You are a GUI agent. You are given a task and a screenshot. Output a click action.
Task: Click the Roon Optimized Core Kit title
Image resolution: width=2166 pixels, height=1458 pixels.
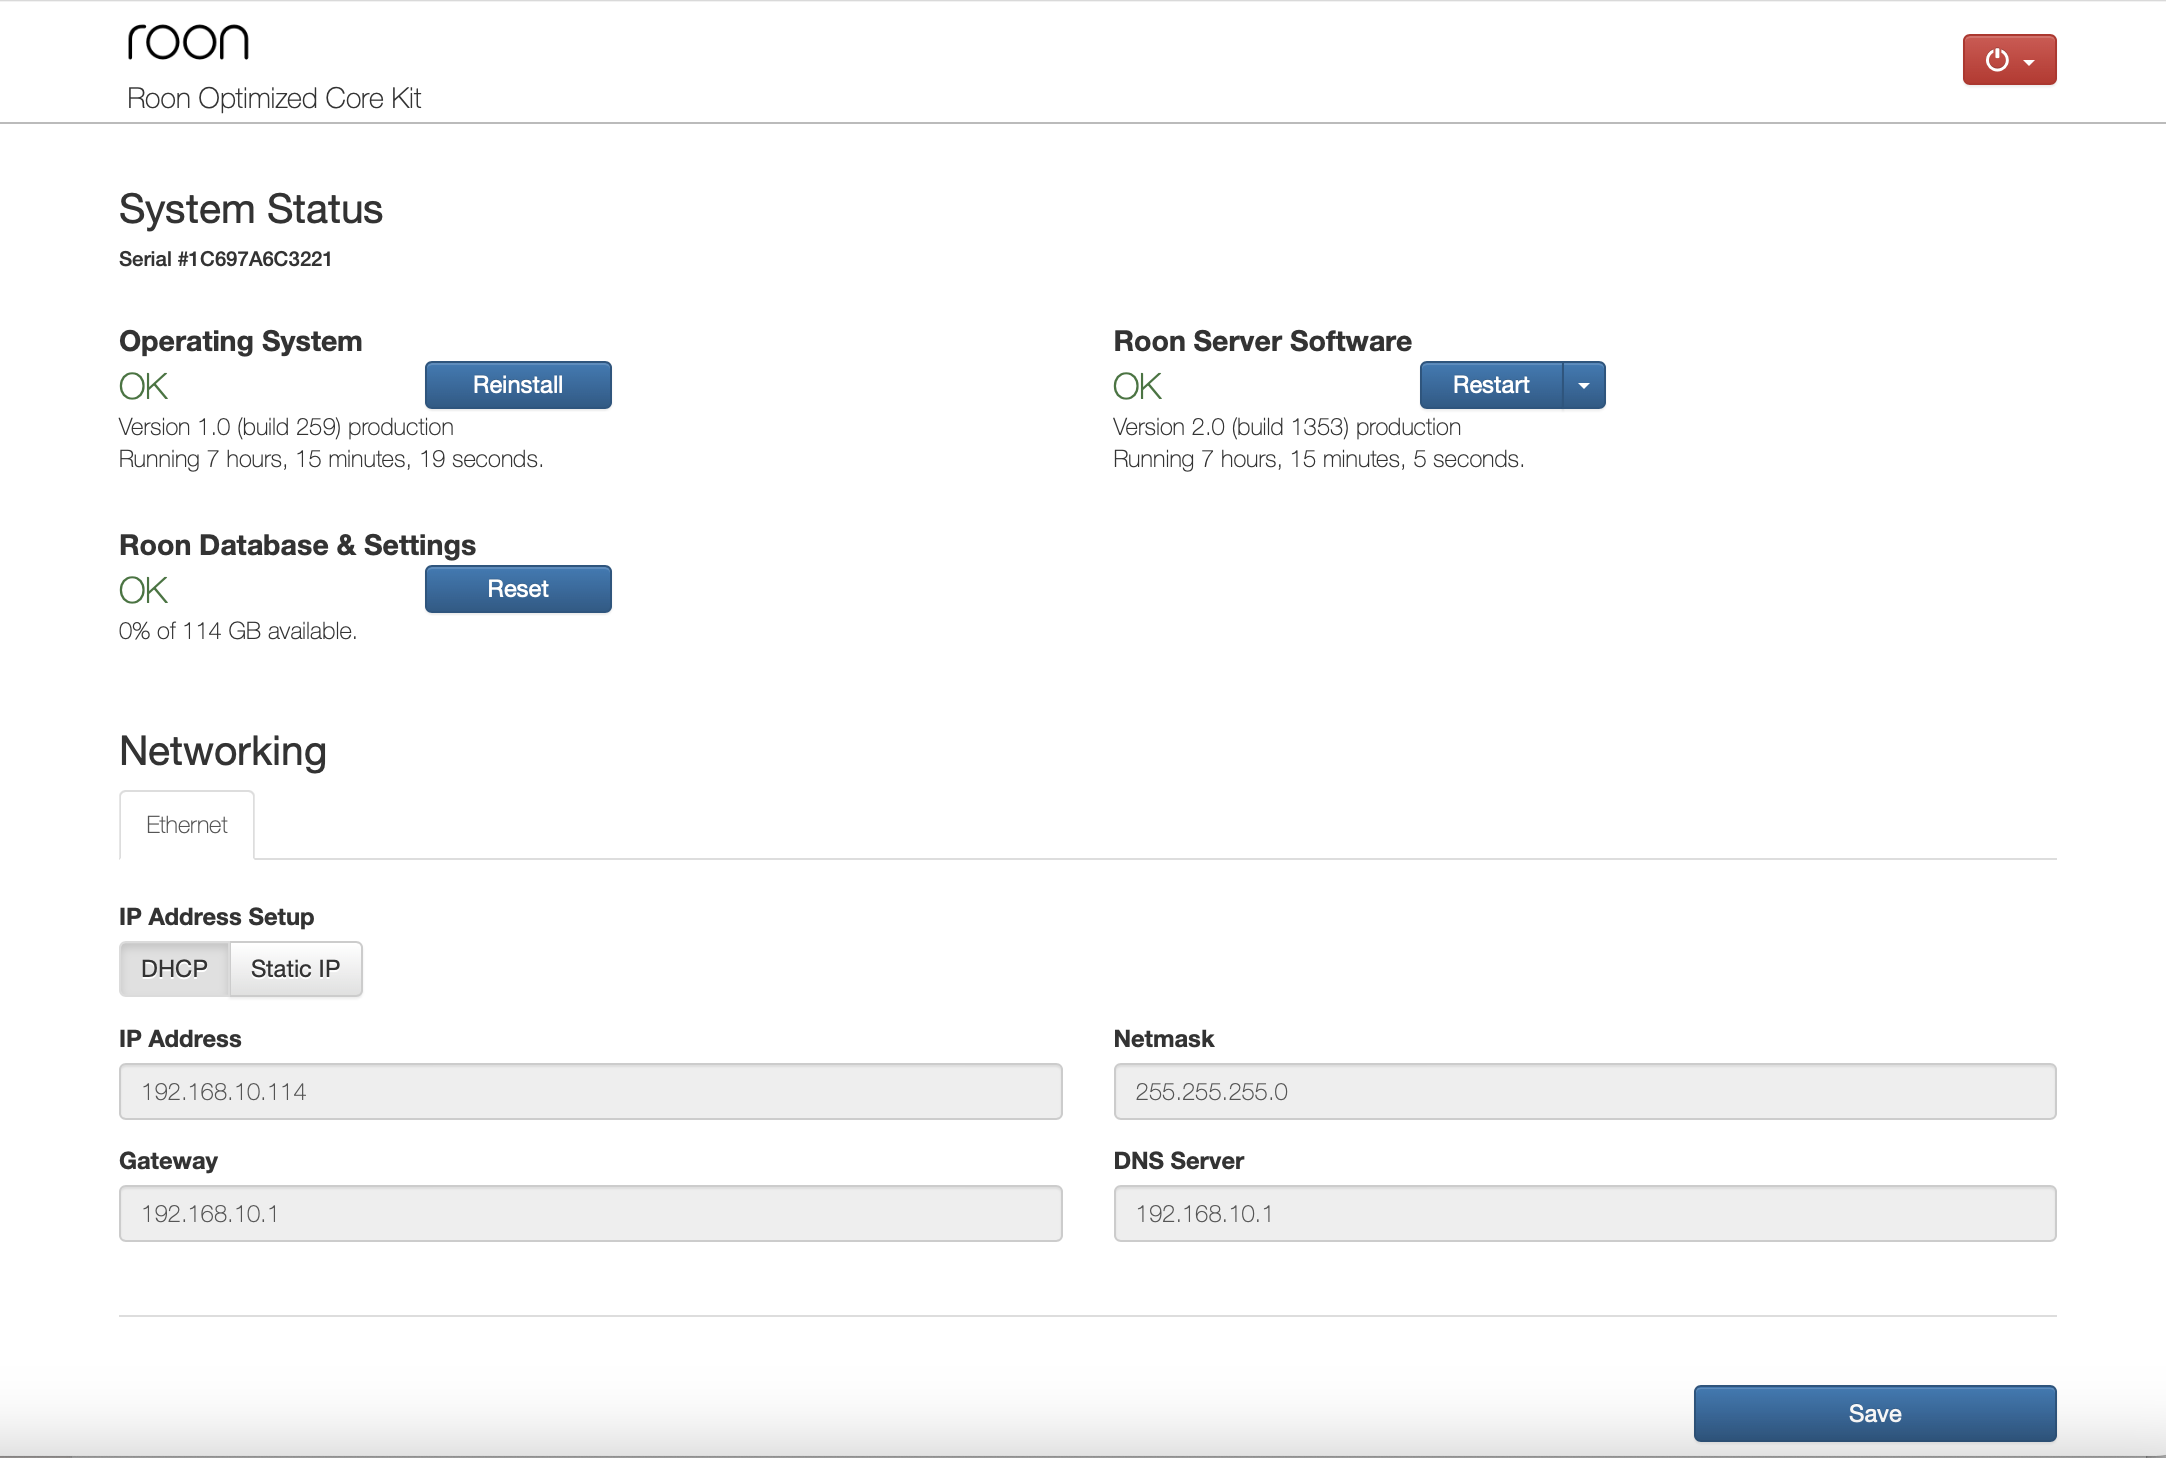(x=274, y=99)
